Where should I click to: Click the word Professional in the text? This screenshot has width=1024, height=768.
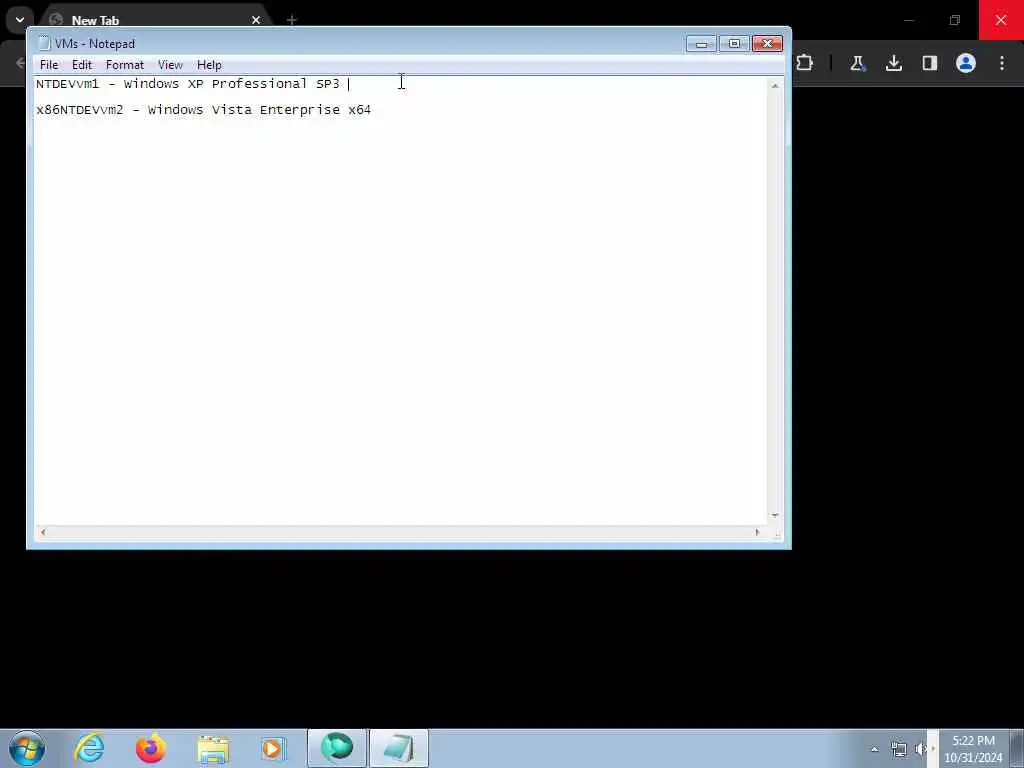click(259, 84)
